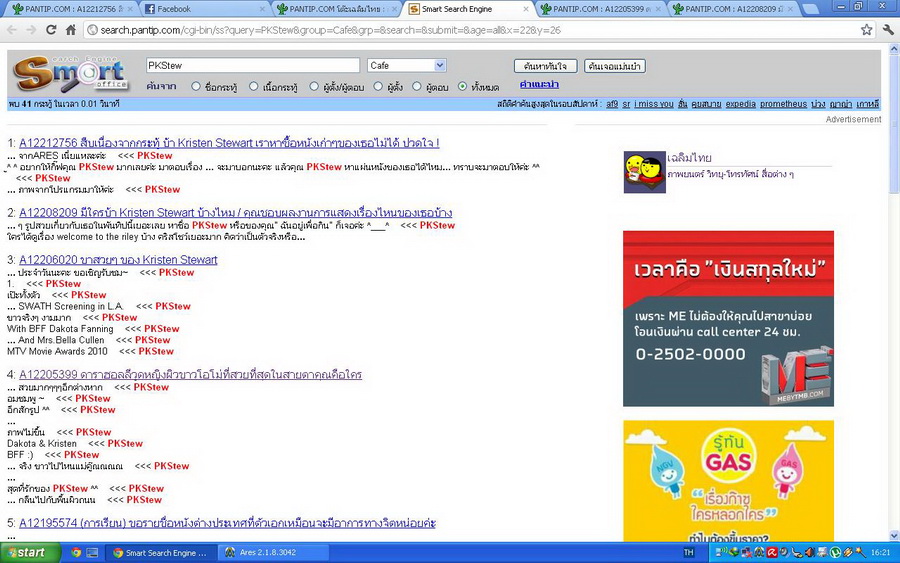The width and height of the screenshot is (900, 563).
Task: Click the ค้นหาทันใจ search button
Action: pyautogui.click(x=545, y=67)
